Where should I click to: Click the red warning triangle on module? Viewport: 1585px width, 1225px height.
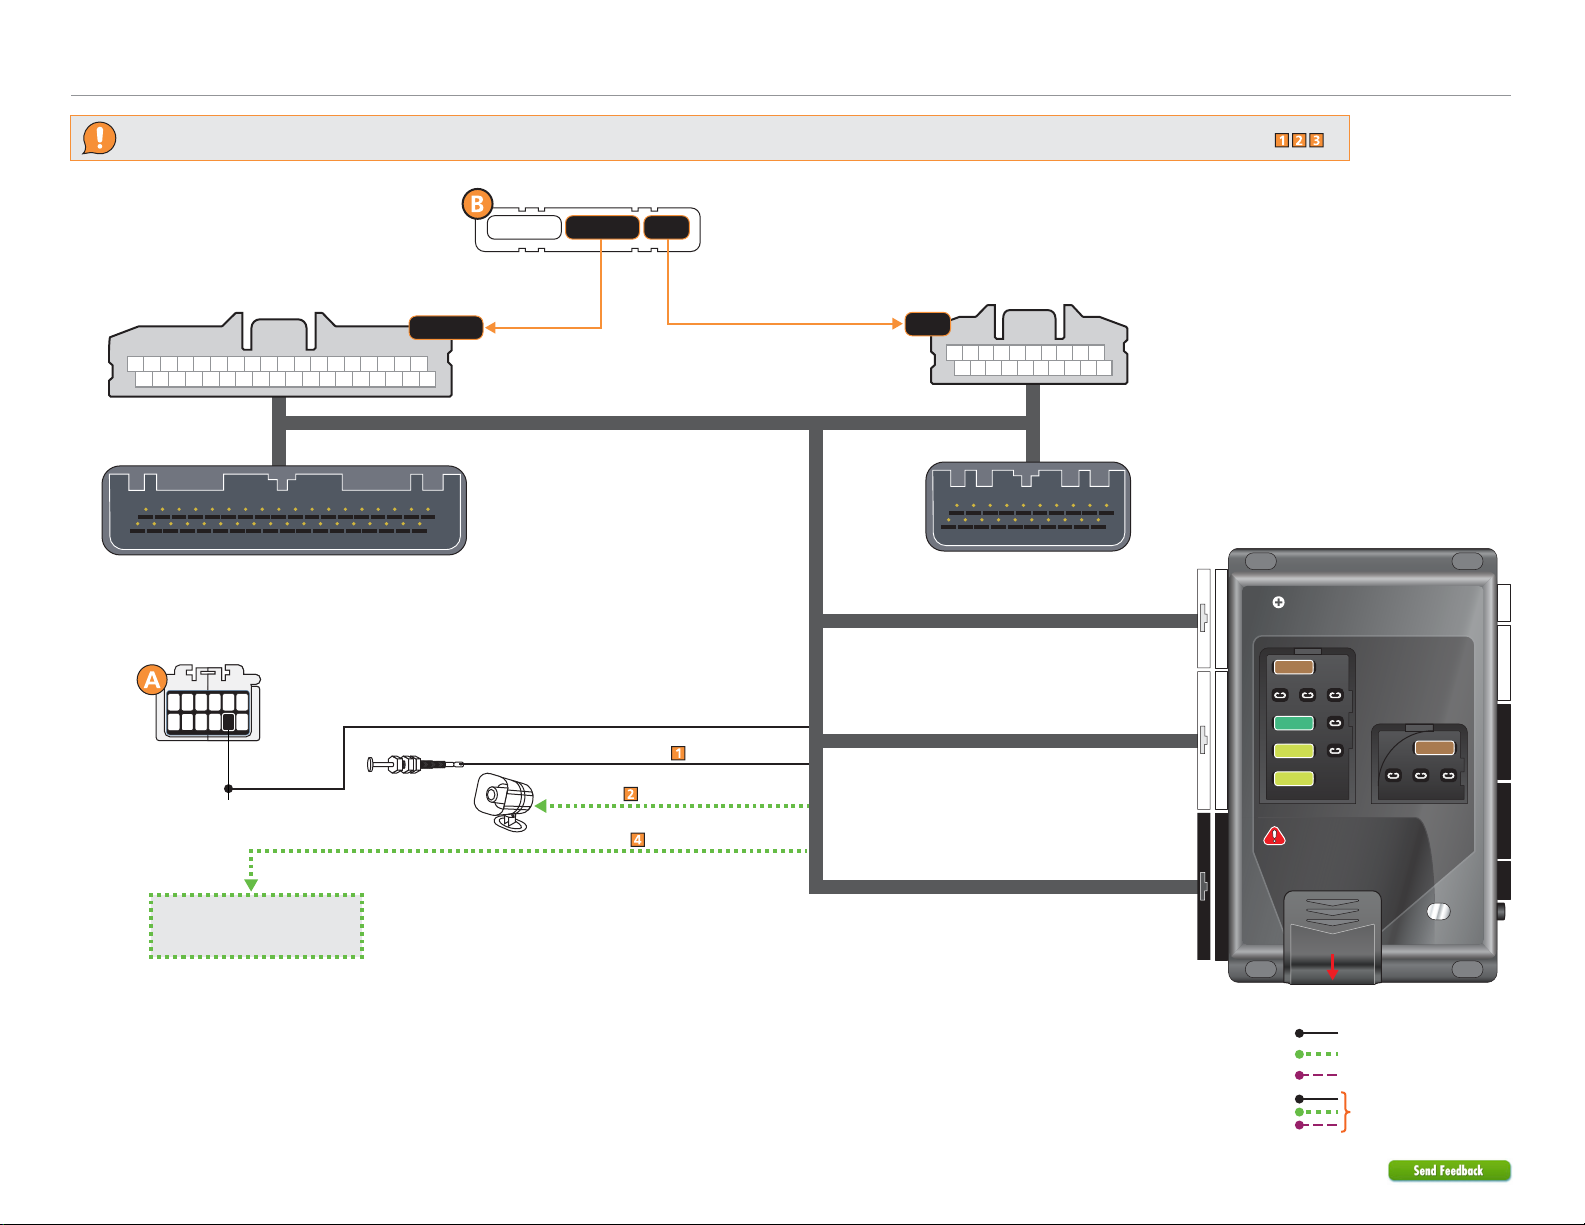[x=1275, y=836]
